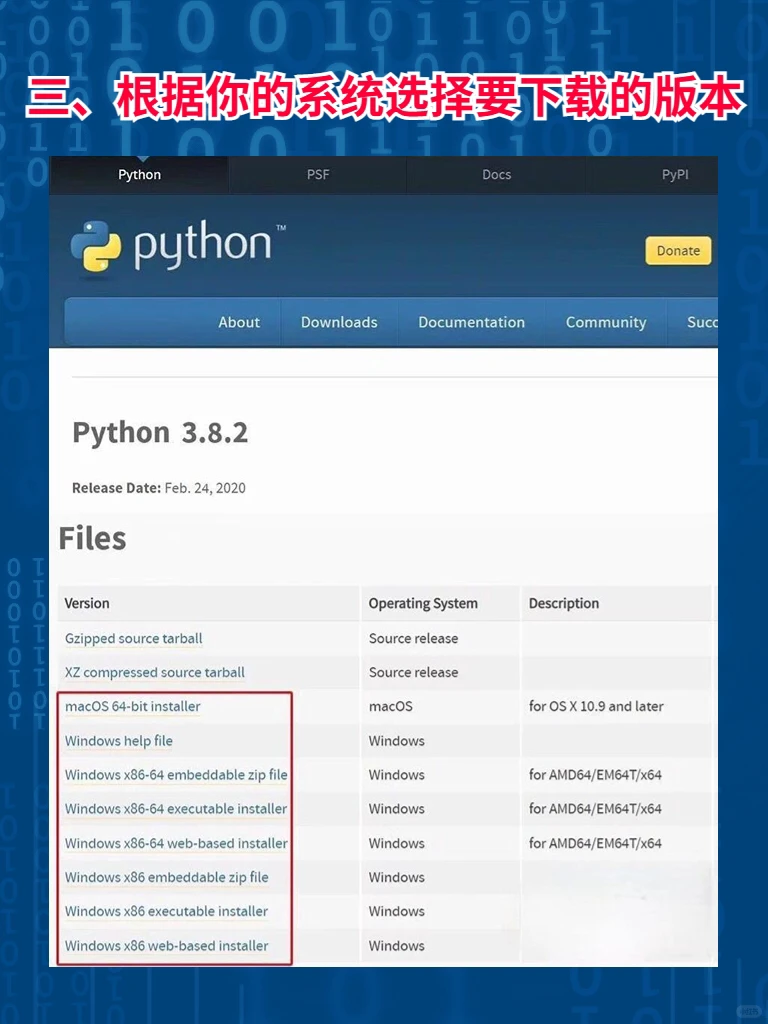Download Windows x86 embeddable zip file
Image resolution: width=768 pixels, height=1024 pixels.
click(x=167, y=878)
